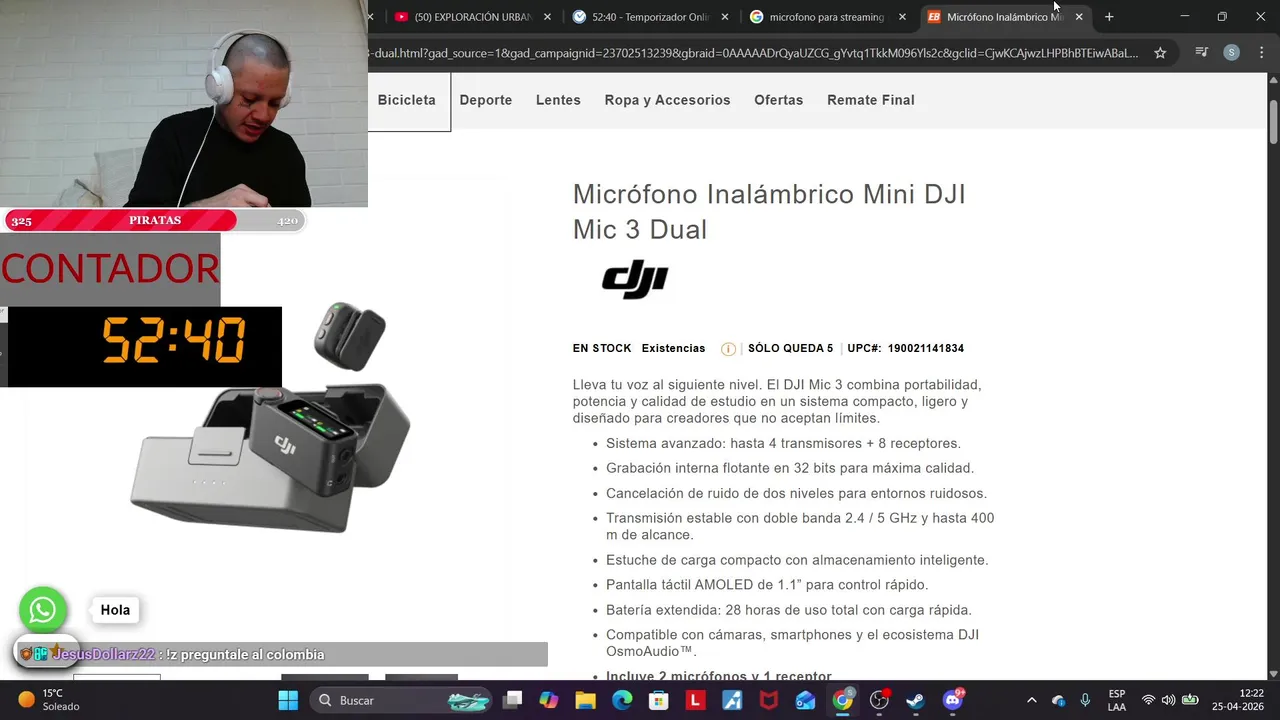Open the Ofertas menu
This screenshot has width=1280, height=720.
tap(778, 100)
